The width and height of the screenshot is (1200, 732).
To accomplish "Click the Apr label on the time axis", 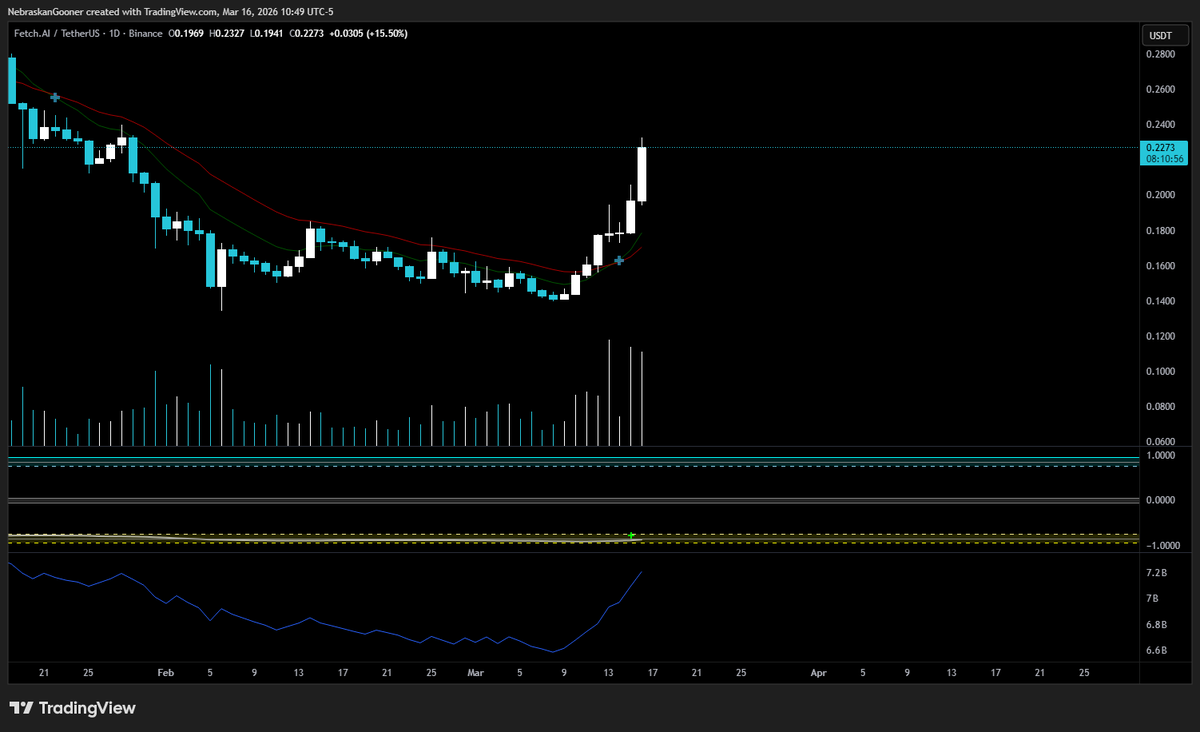I will 819,673.
